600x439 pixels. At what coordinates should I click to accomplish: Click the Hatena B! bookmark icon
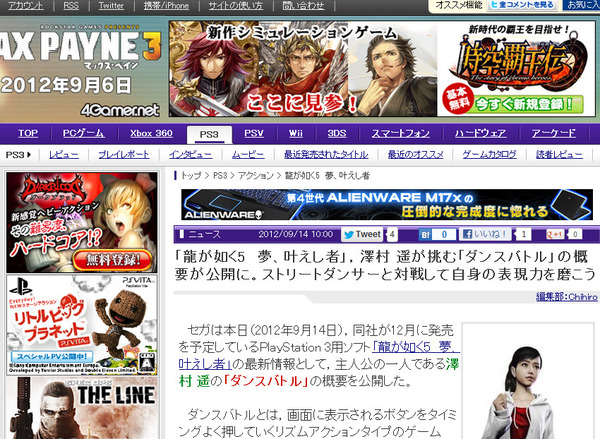click(x=425, y=235)
